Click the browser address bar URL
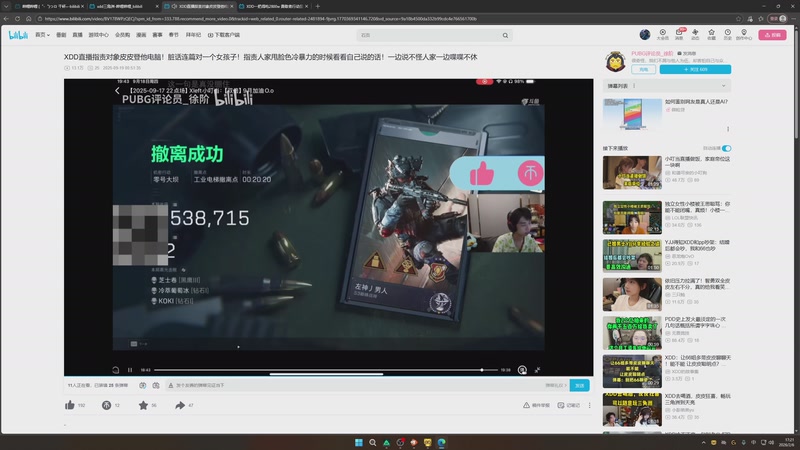Viewport: 800px width, 450px height. tap(260, 19)
